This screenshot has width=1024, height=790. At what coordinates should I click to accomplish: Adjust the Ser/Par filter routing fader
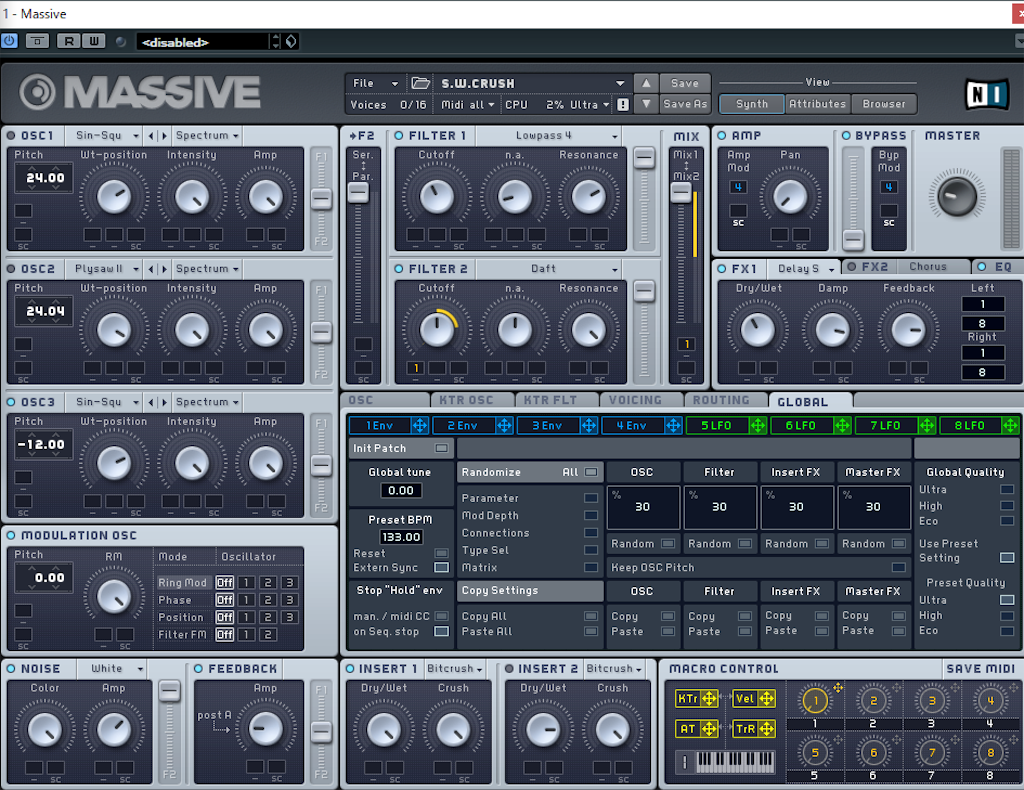[358, 192]
